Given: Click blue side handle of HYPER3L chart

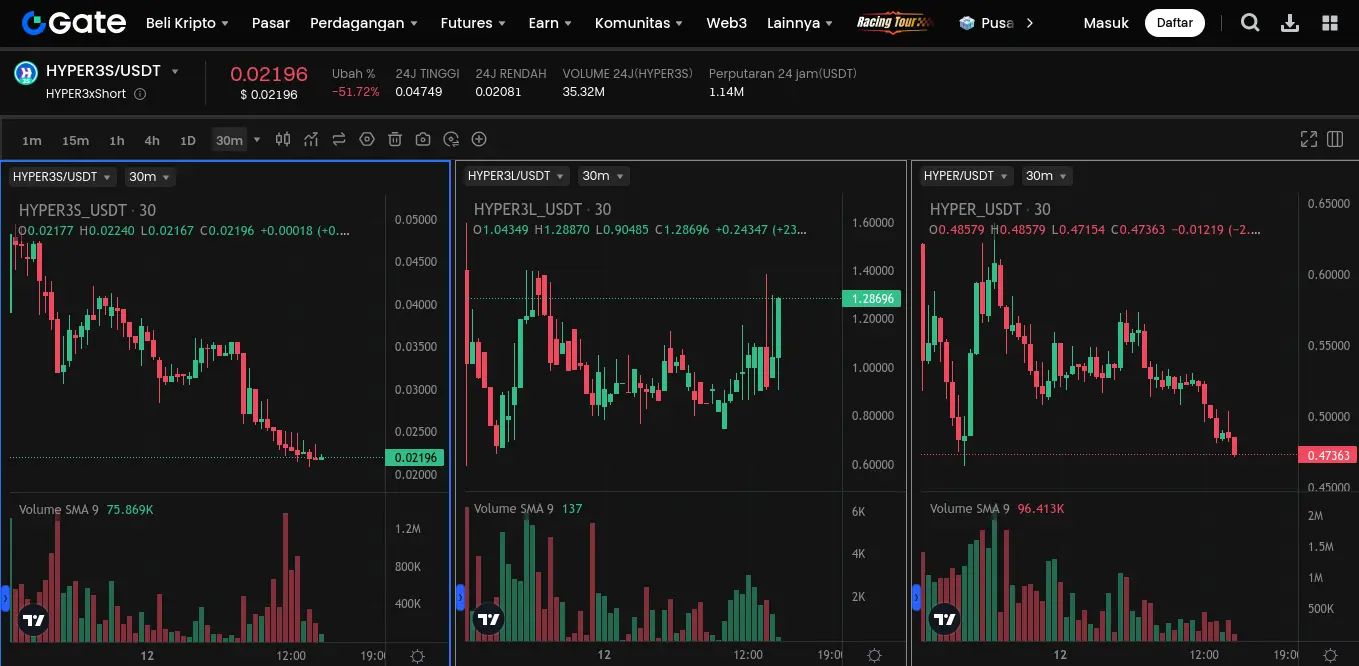Looking at the screenshot, I should coord(460,597).
